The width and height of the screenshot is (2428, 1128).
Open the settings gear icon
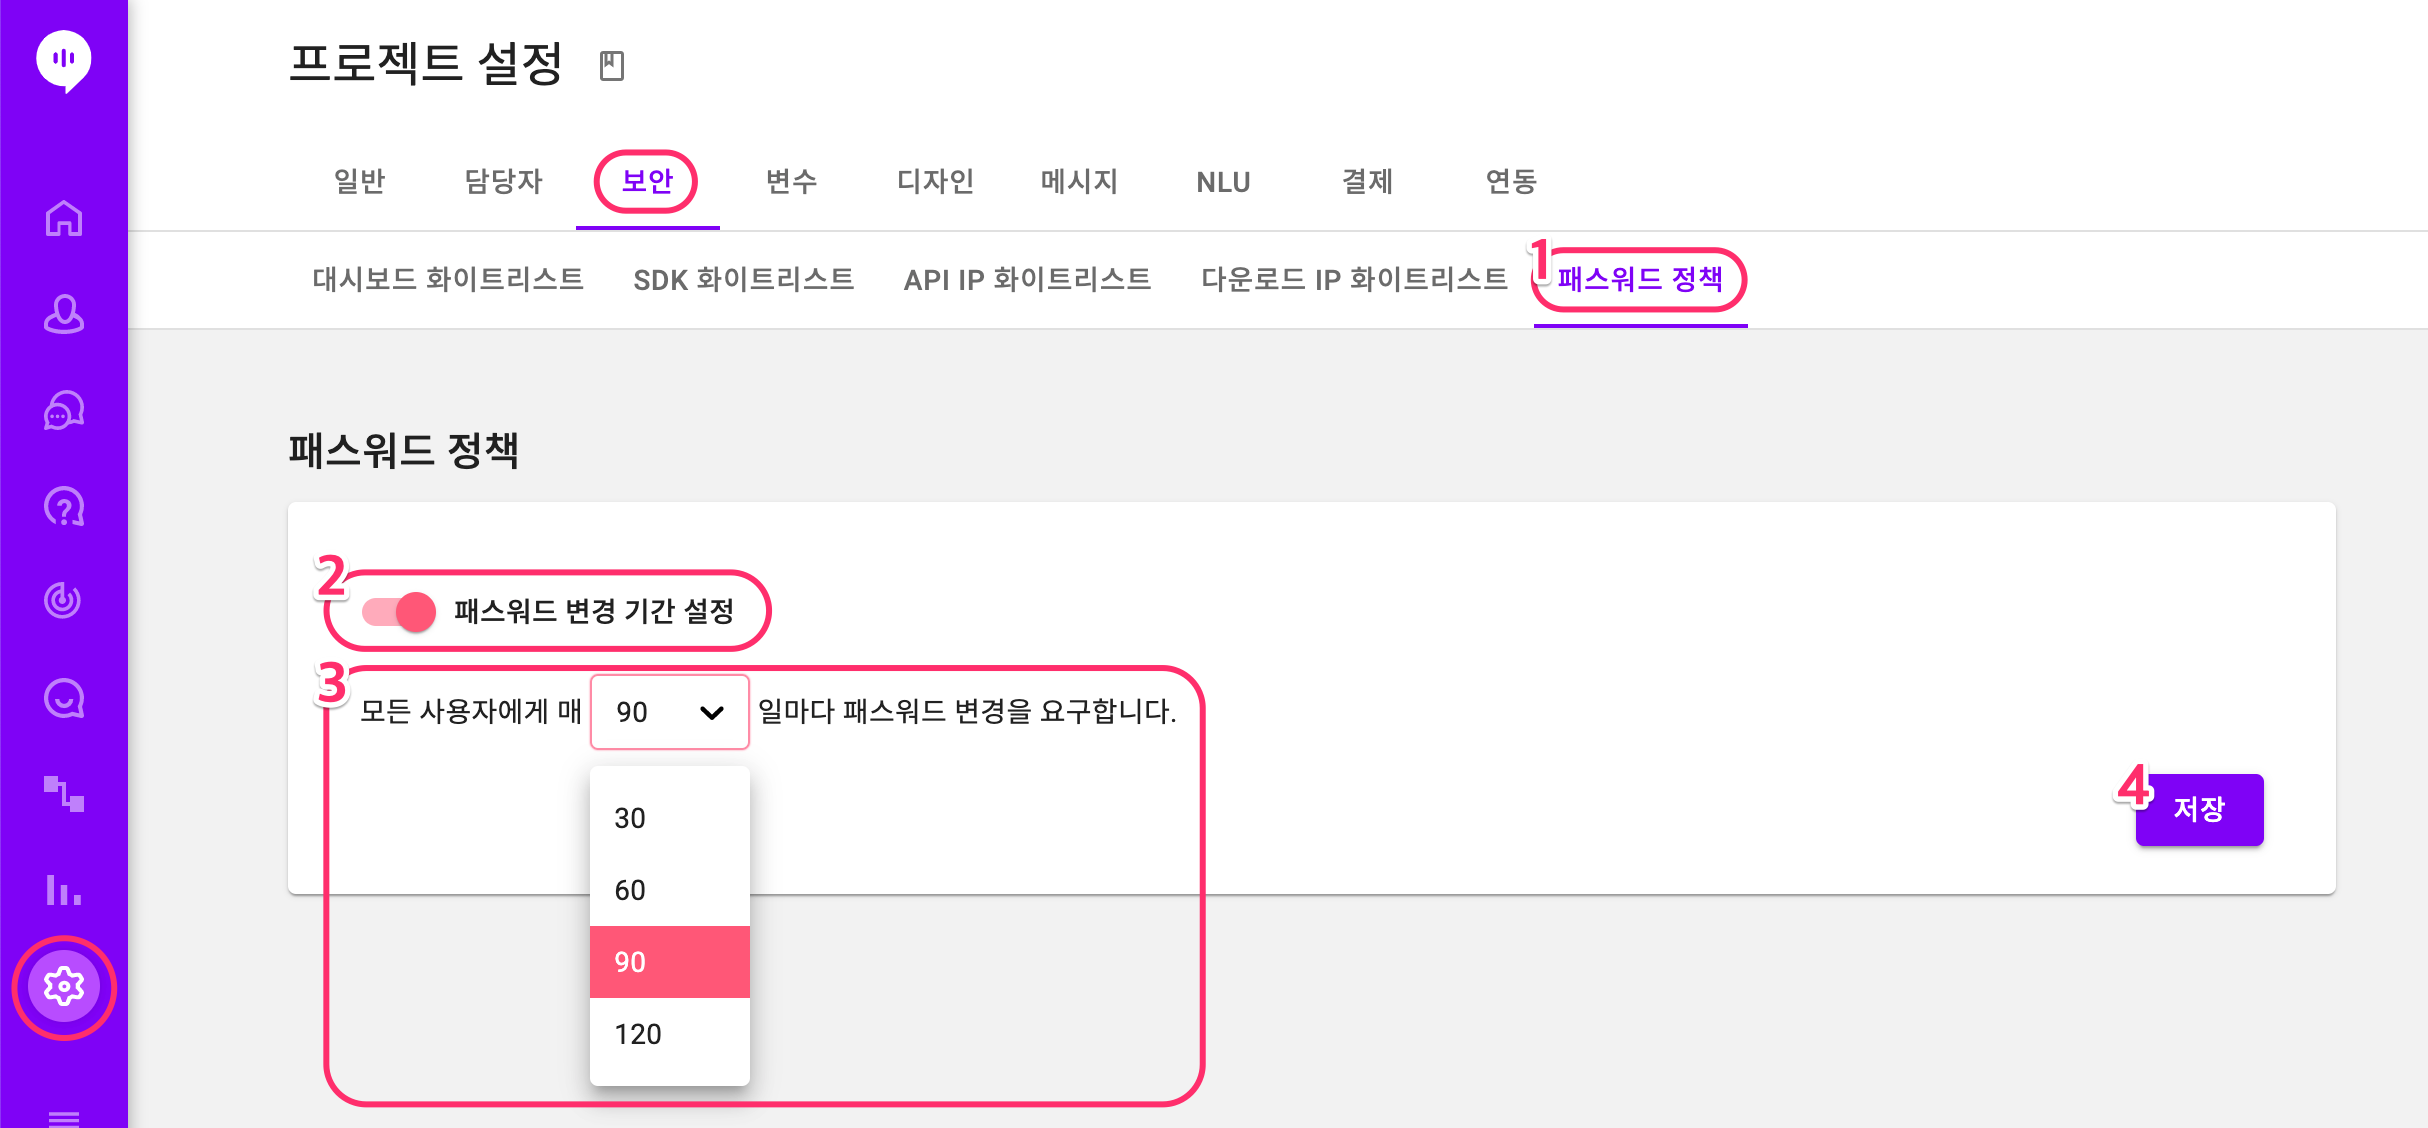tap(64, 987)
